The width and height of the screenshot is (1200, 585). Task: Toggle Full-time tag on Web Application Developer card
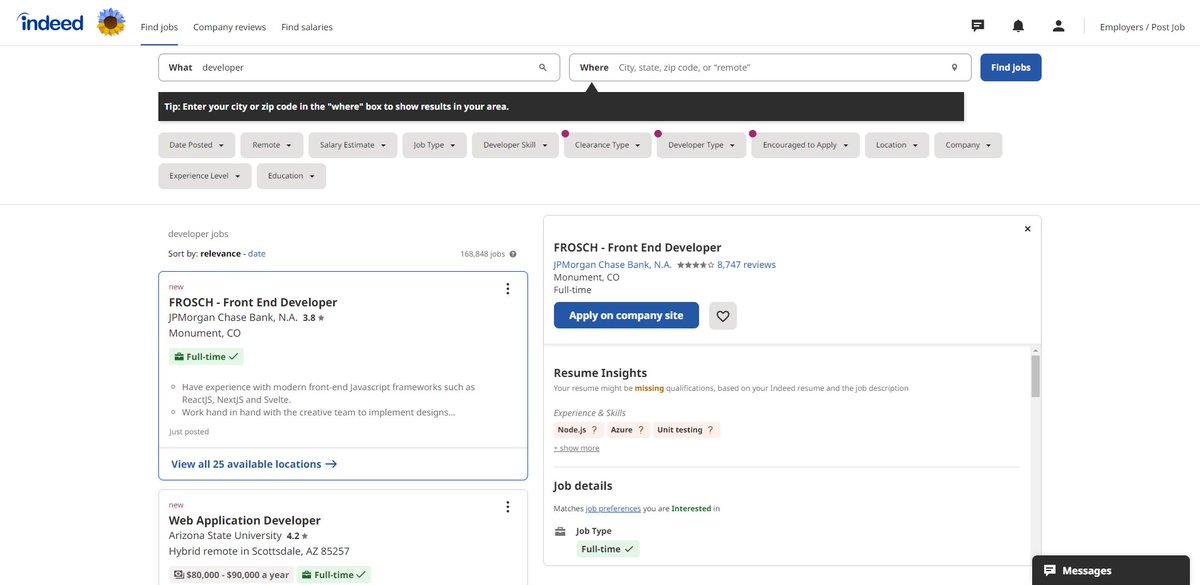pyautogui.click(x=334, y=575)
